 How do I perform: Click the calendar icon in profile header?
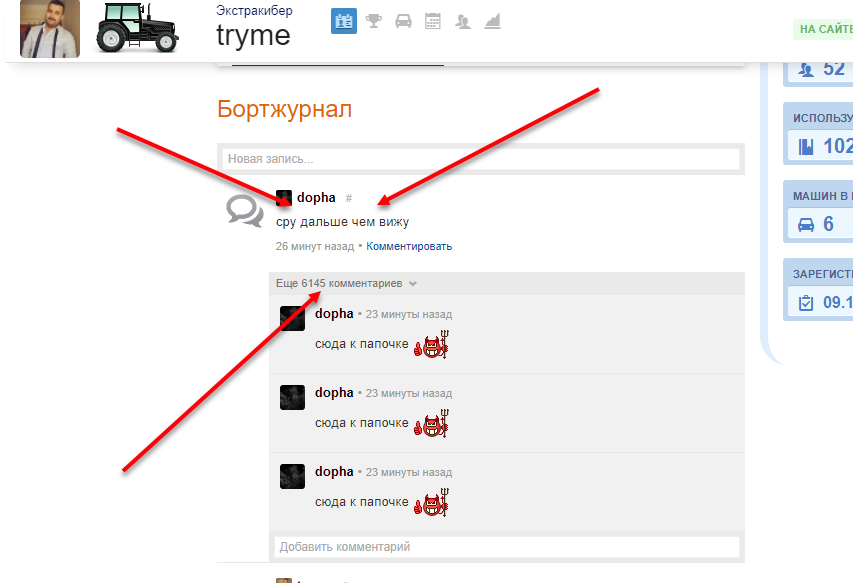[x=433, y=21]
